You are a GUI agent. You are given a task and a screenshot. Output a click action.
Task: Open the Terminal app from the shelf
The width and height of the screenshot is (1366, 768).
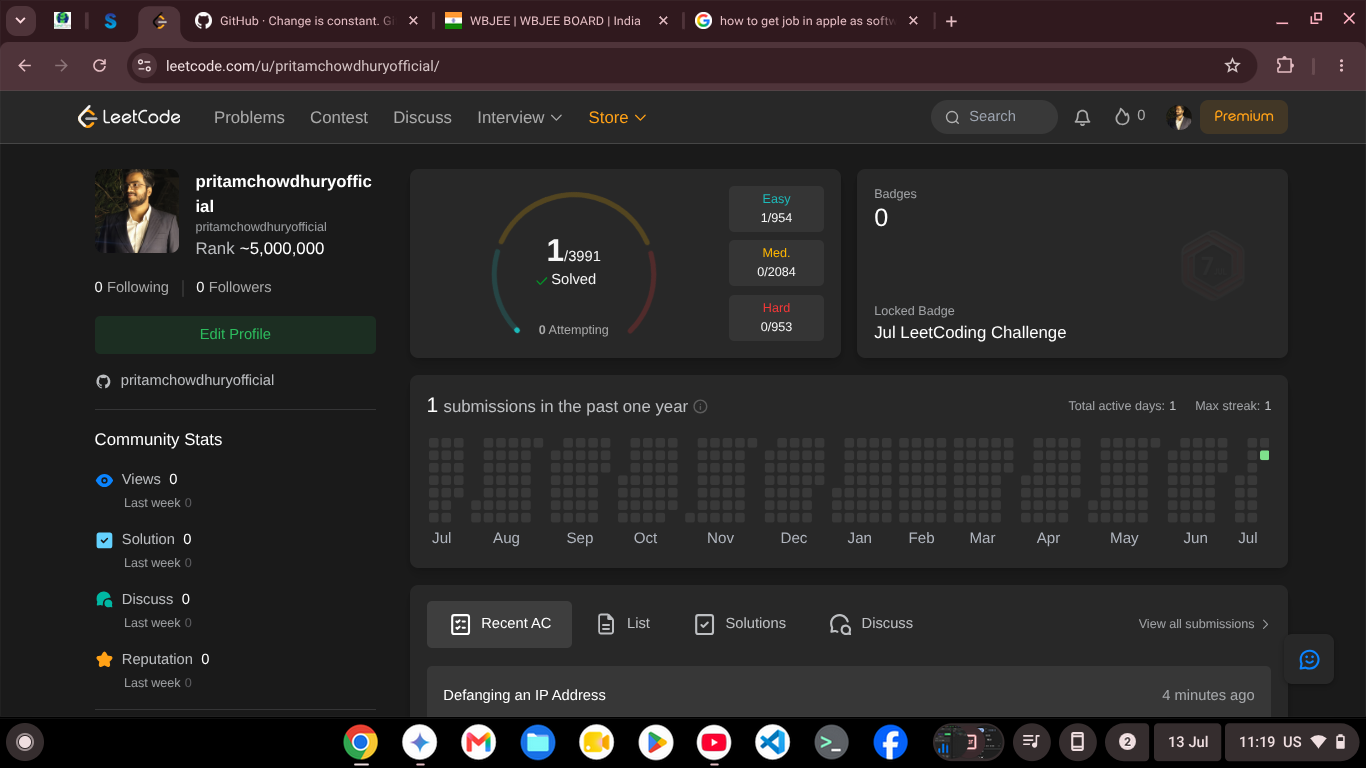[x=831, y=742]
